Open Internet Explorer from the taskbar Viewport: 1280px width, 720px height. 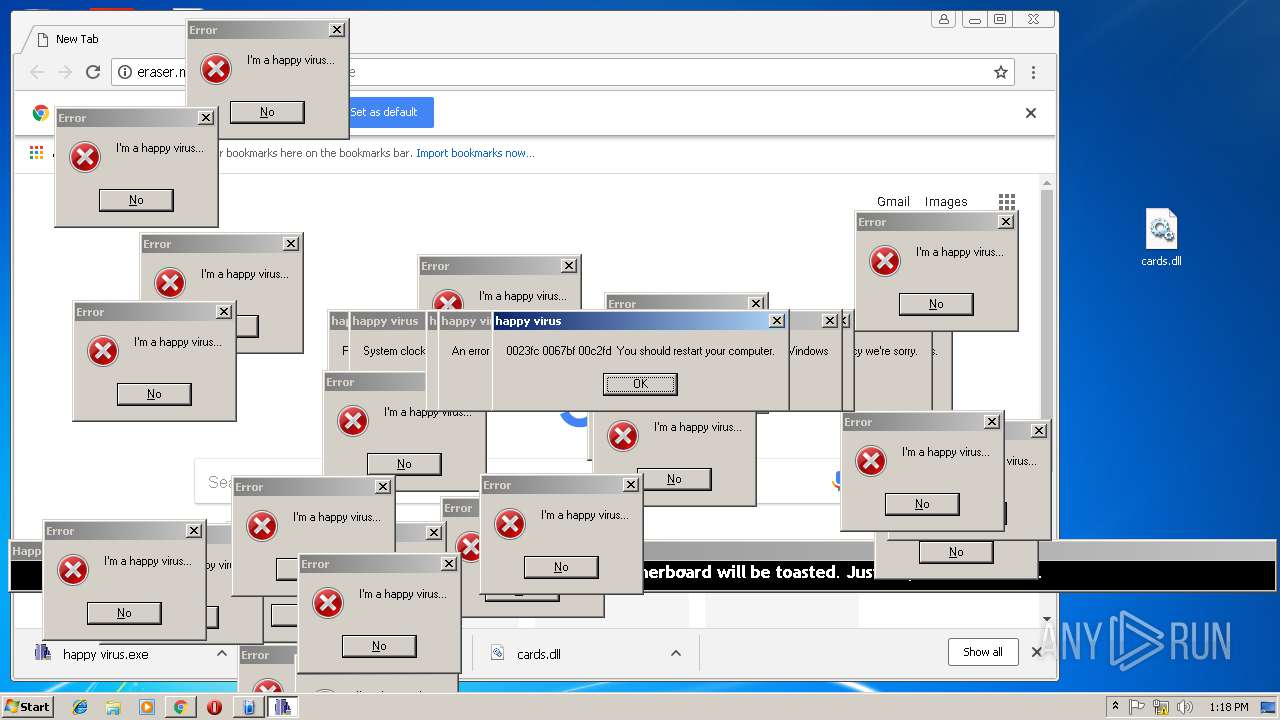(80, 707)
